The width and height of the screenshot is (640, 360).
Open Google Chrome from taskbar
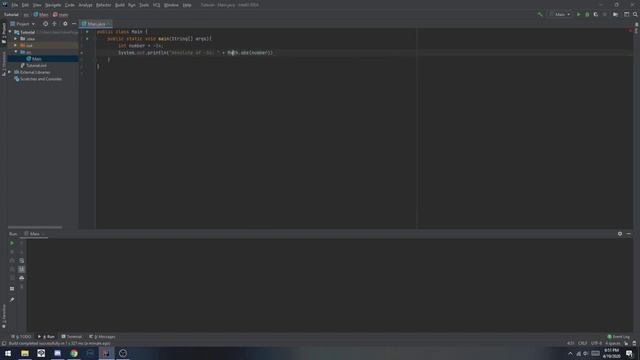pos(74,353)
